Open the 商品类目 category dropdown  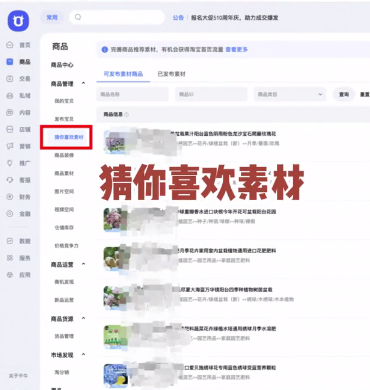290,94
